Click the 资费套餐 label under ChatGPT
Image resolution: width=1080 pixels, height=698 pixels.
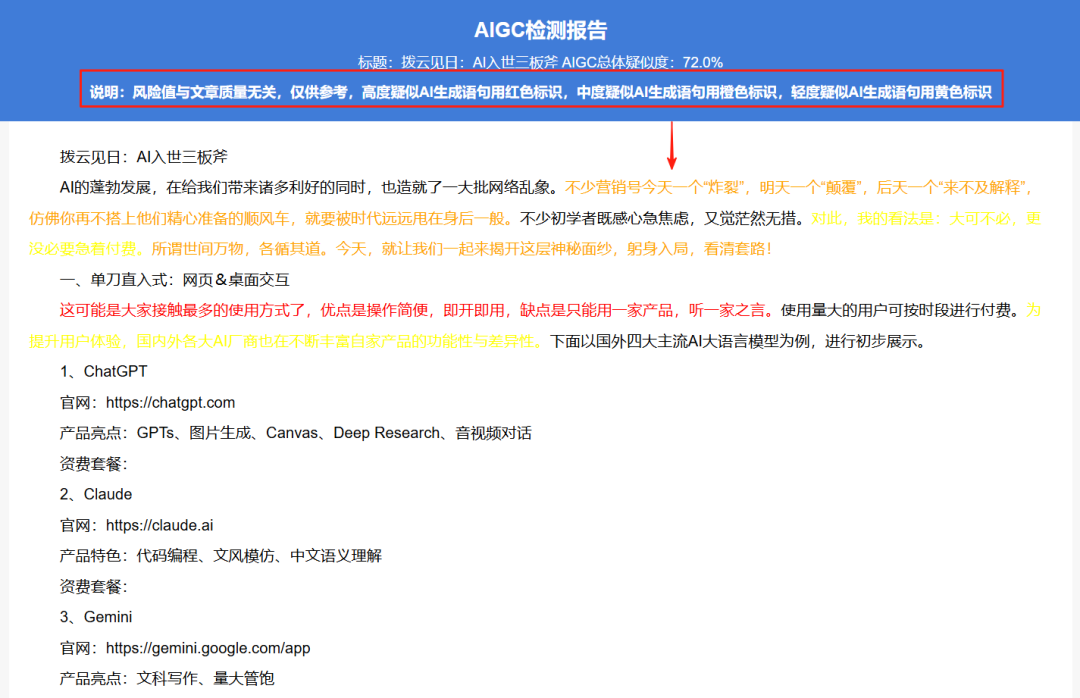click(x=94, y=464)
